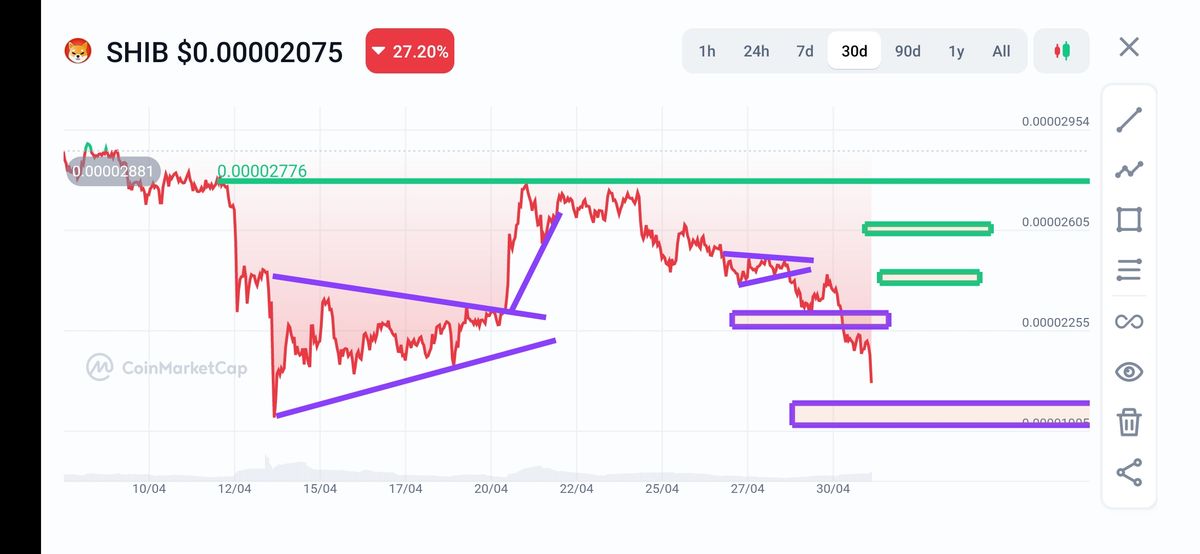Toggle drawings visibility with eye icon
The image size is (1200, 554).
tap(1129, 372)
